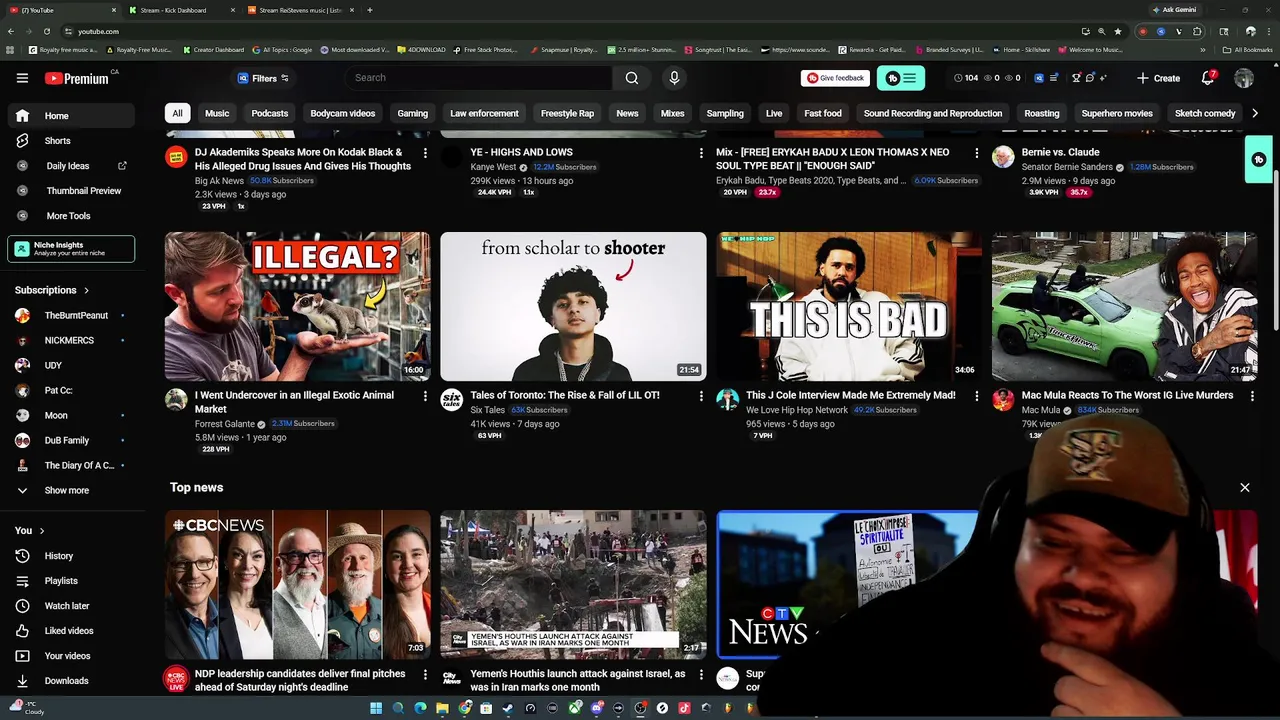Open the account avatar menu
Screen dimensions: 1280x720
click(1244, 78)
